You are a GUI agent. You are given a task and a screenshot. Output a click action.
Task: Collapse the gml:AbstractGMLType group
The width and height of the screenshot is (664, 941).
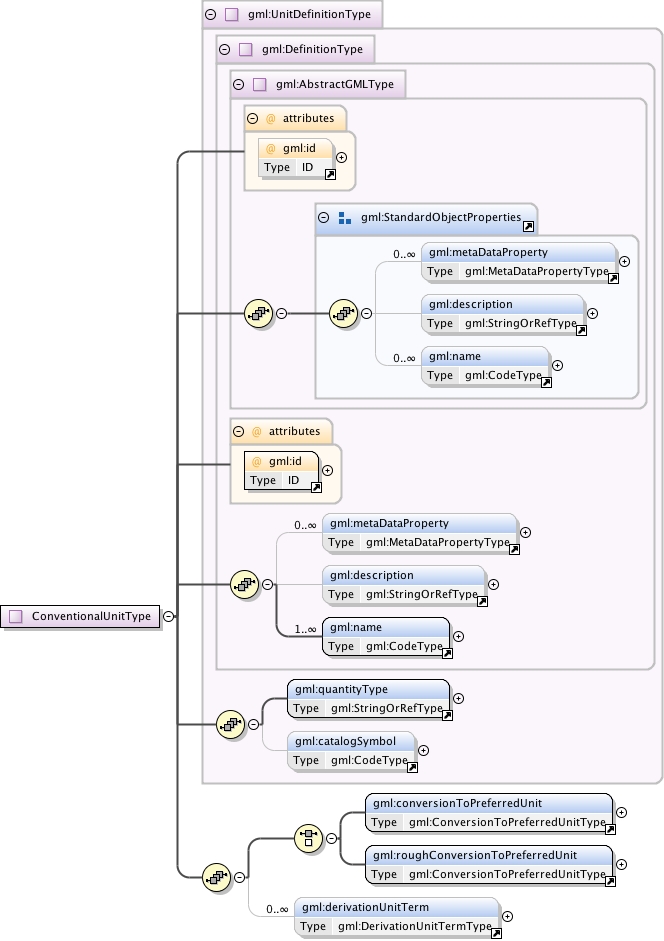tap(238, 84)
